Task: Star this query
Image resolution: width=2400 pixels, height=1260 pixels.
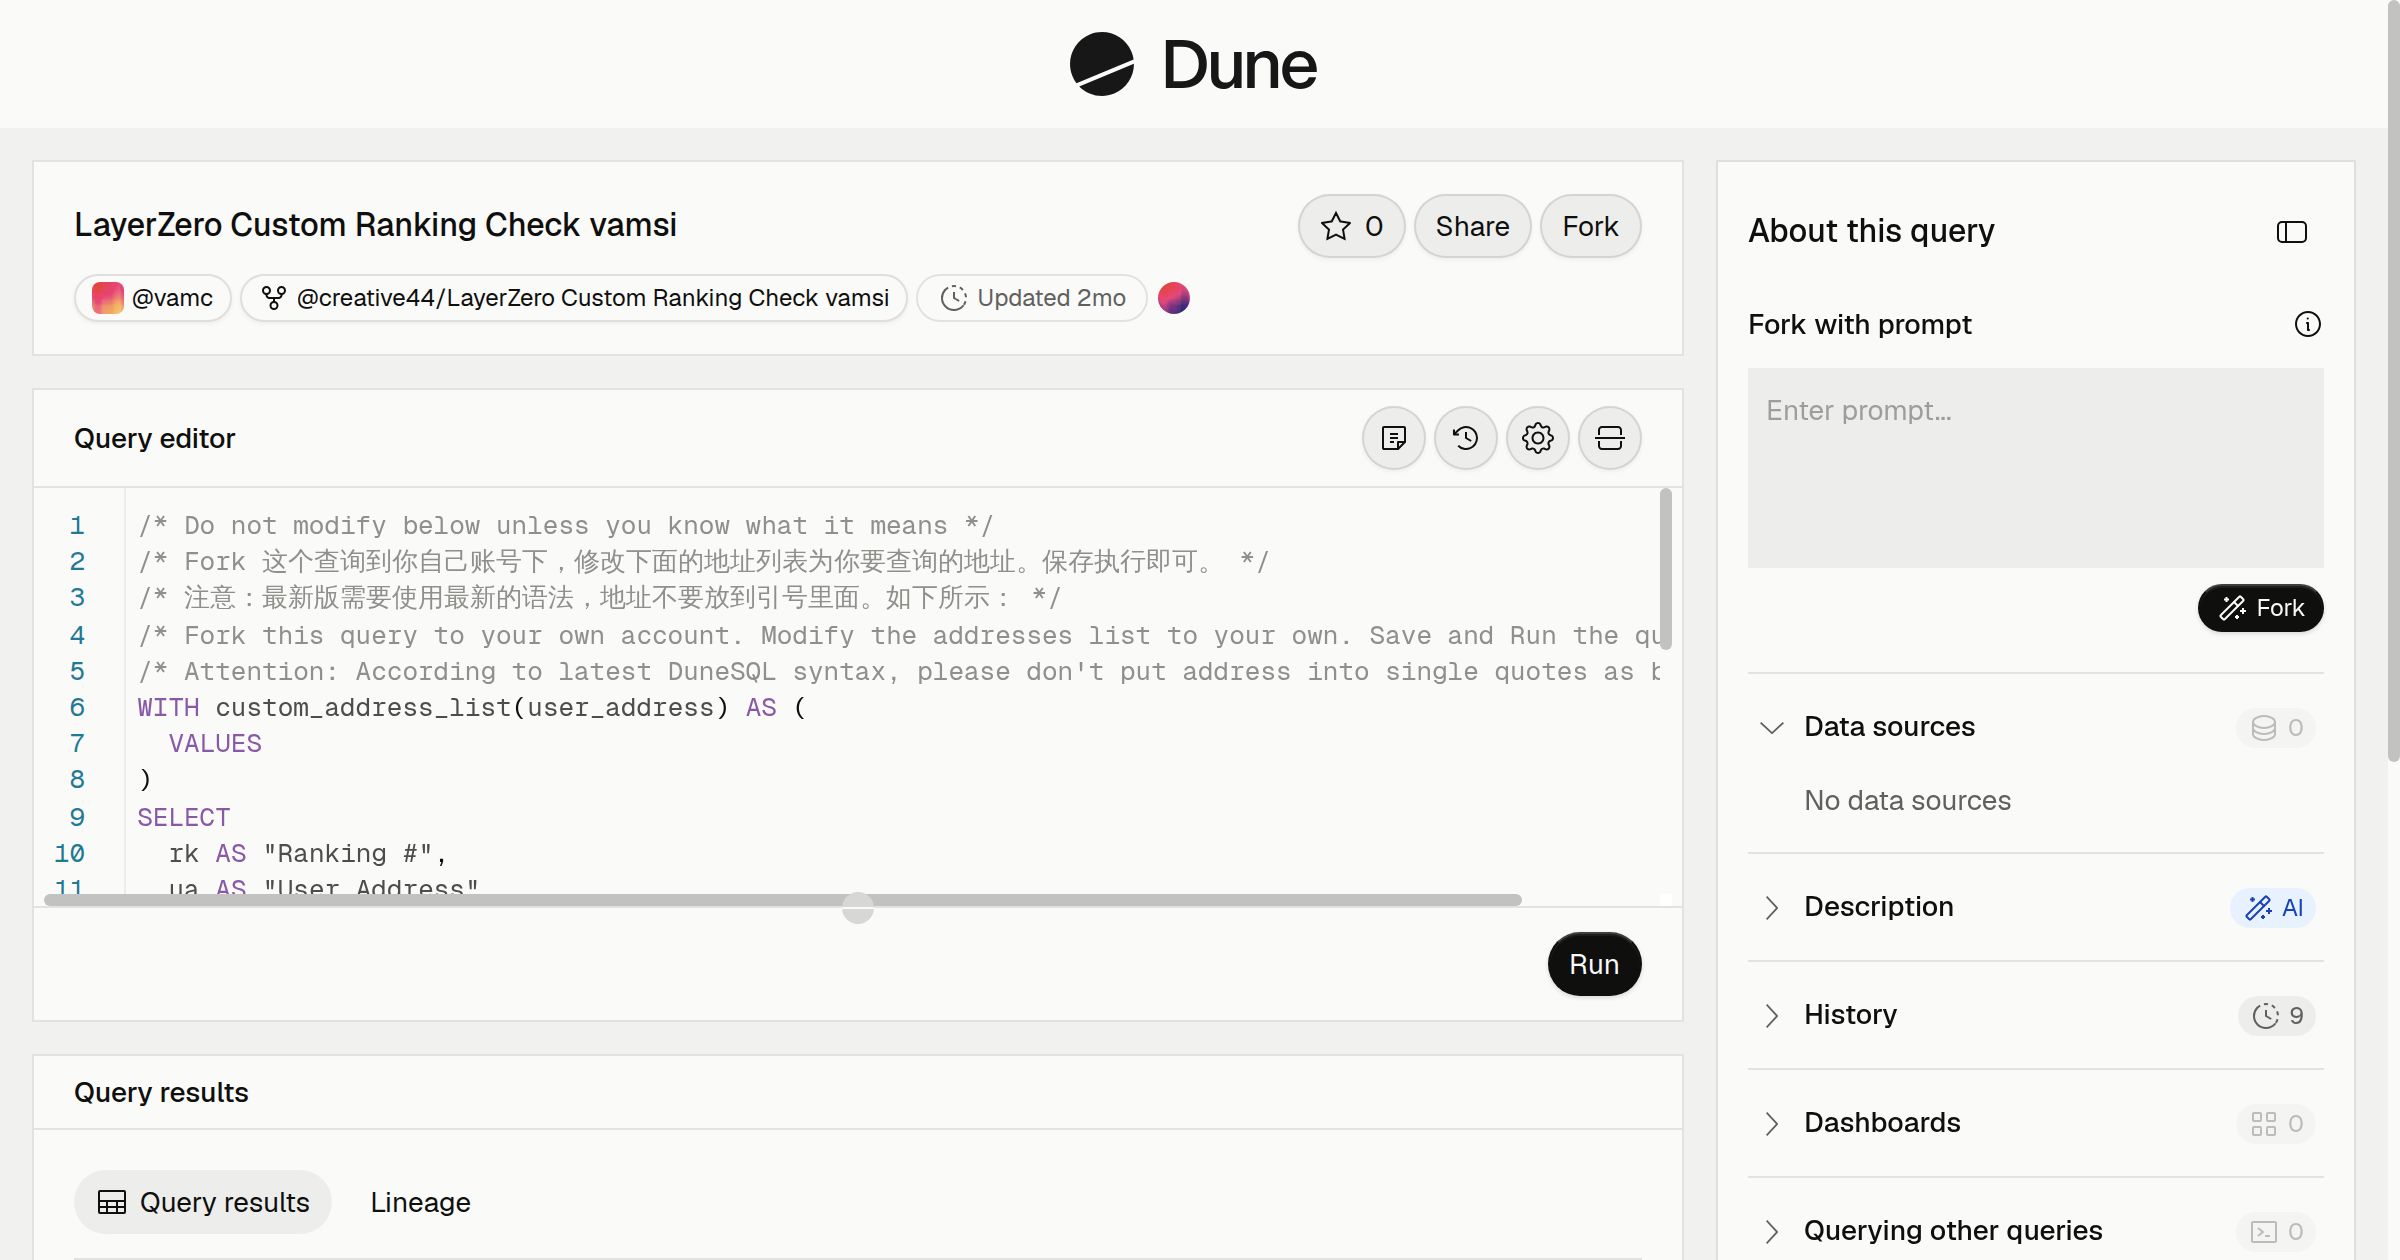Action: pos(1351,226)
